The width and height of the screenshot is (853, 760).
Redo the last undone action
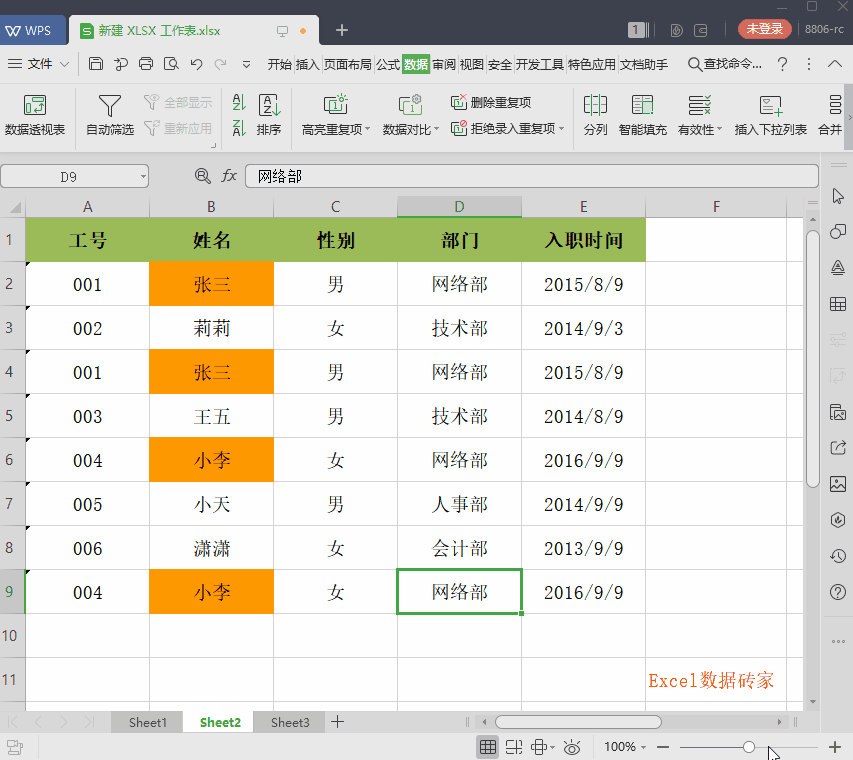221,64
